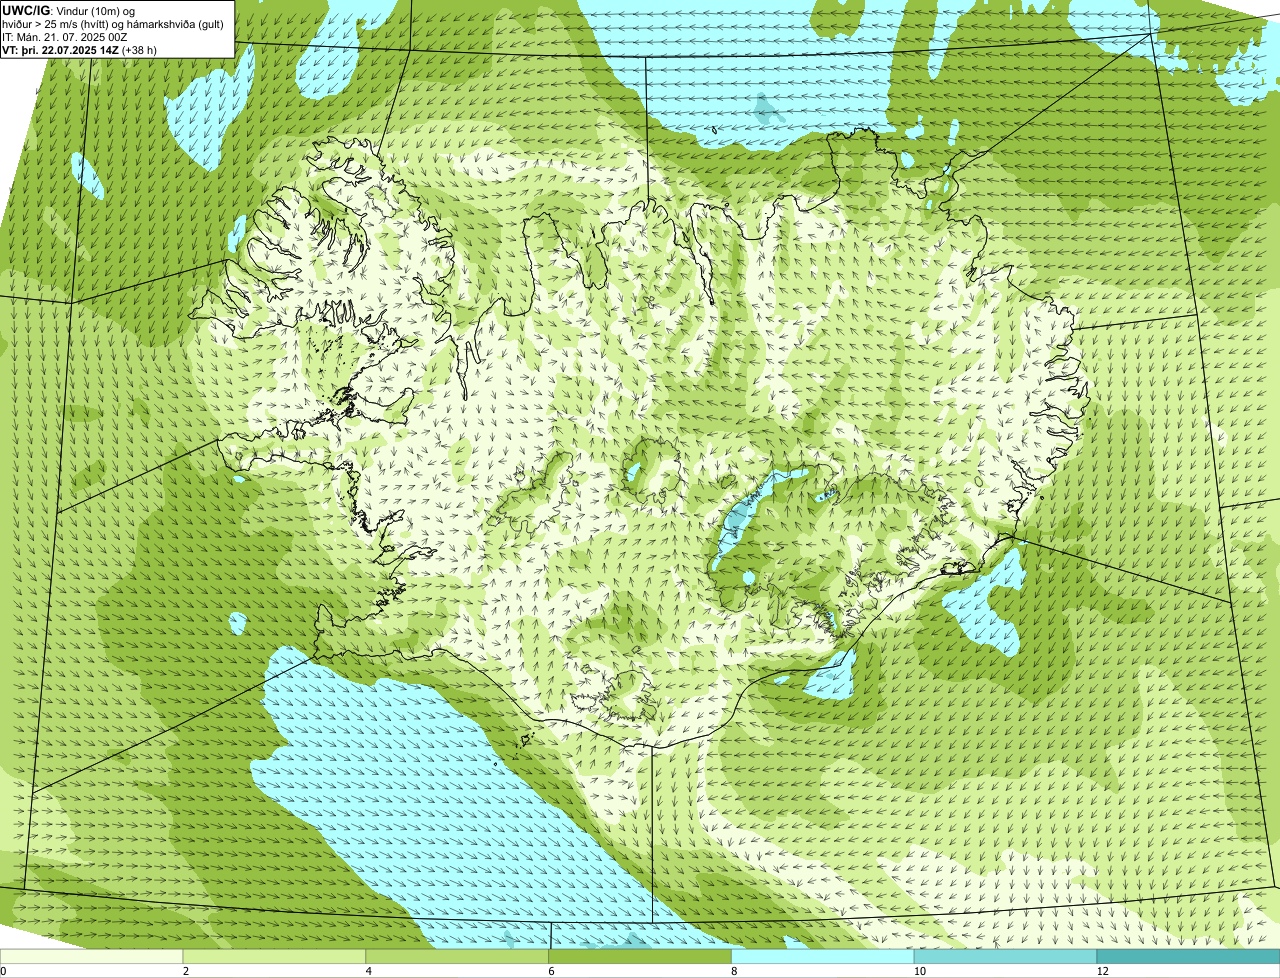Click the "VT: þri. 22.07.2025 14Z (+38 h)" line
The height and width of the screenshot is (978, 1280).
[x=80, y=49]
